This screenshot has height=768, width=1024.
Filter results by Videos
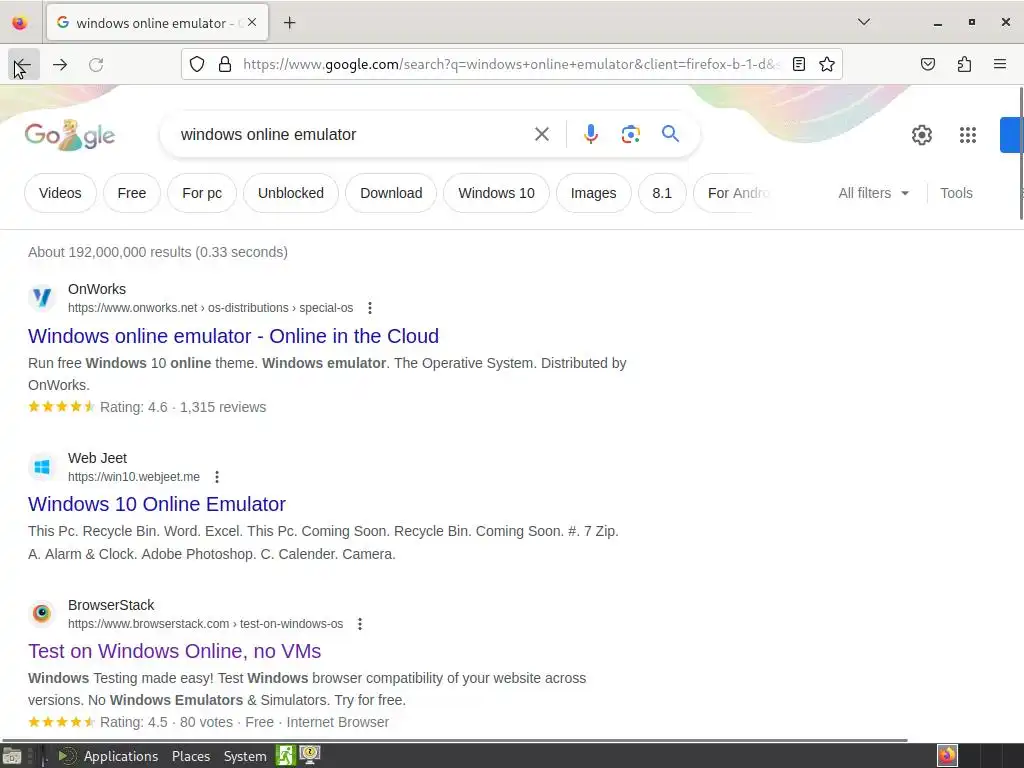[60, 193]
